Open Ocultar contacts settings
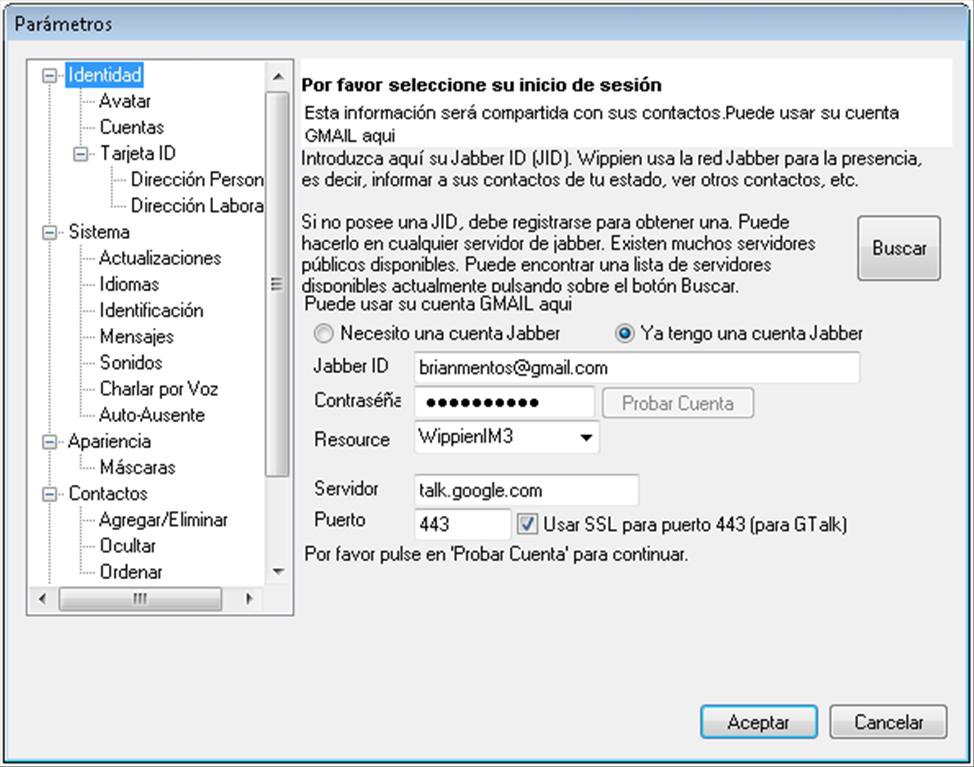The height and width of the screenshot is (767, 974). coord(128,546)
